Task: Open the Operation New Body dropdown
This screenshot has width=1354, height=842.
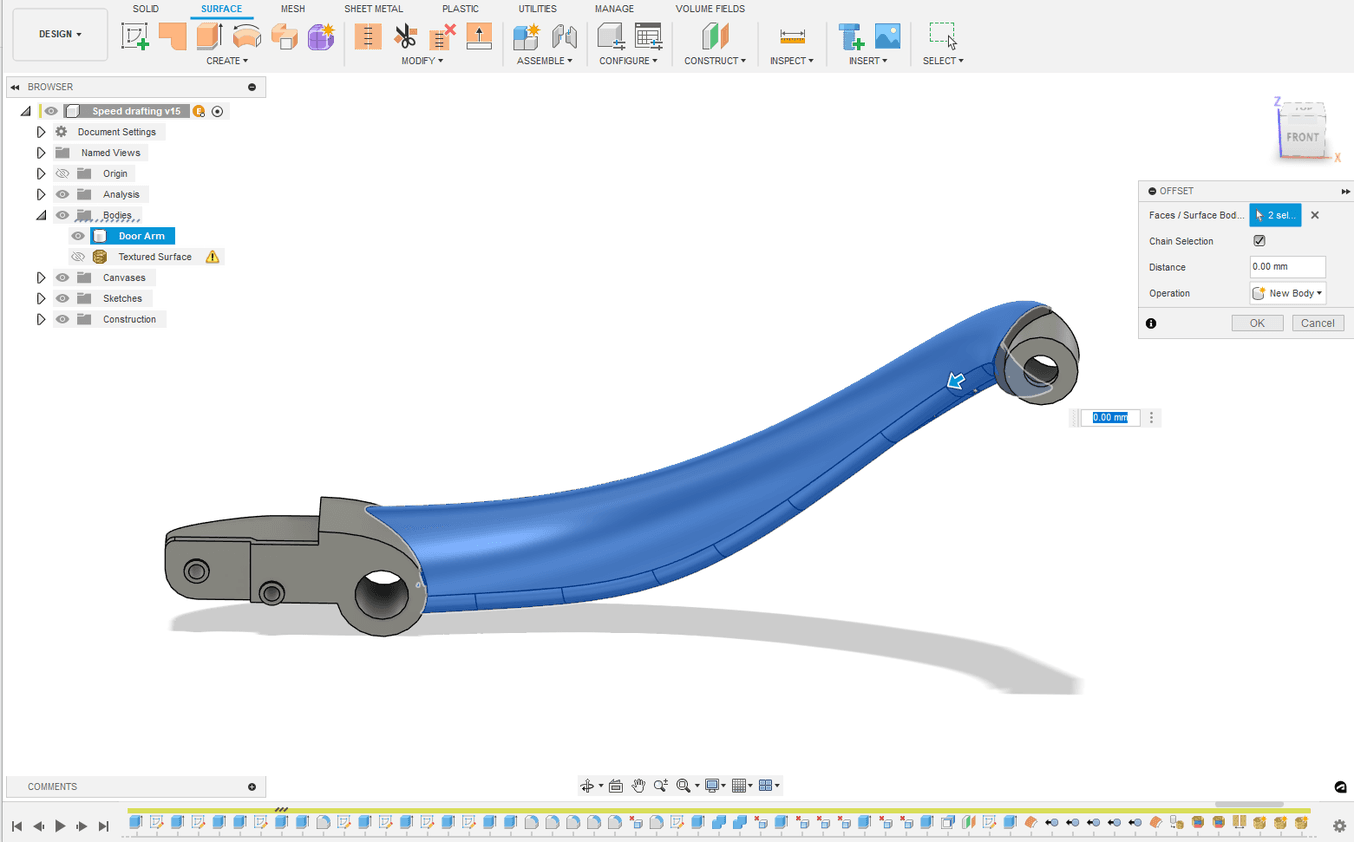Action: click(x=1288, y=293)
